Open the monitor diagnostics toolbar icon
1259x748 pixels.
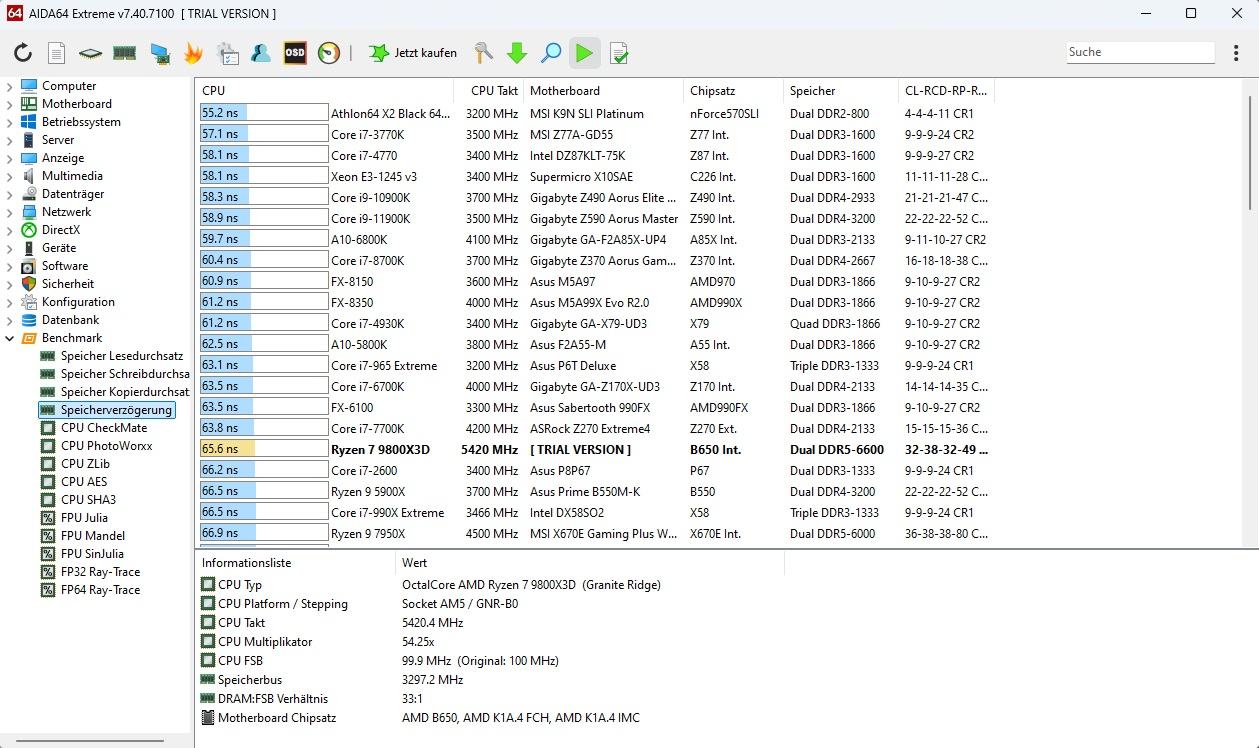tap(159, 53)
